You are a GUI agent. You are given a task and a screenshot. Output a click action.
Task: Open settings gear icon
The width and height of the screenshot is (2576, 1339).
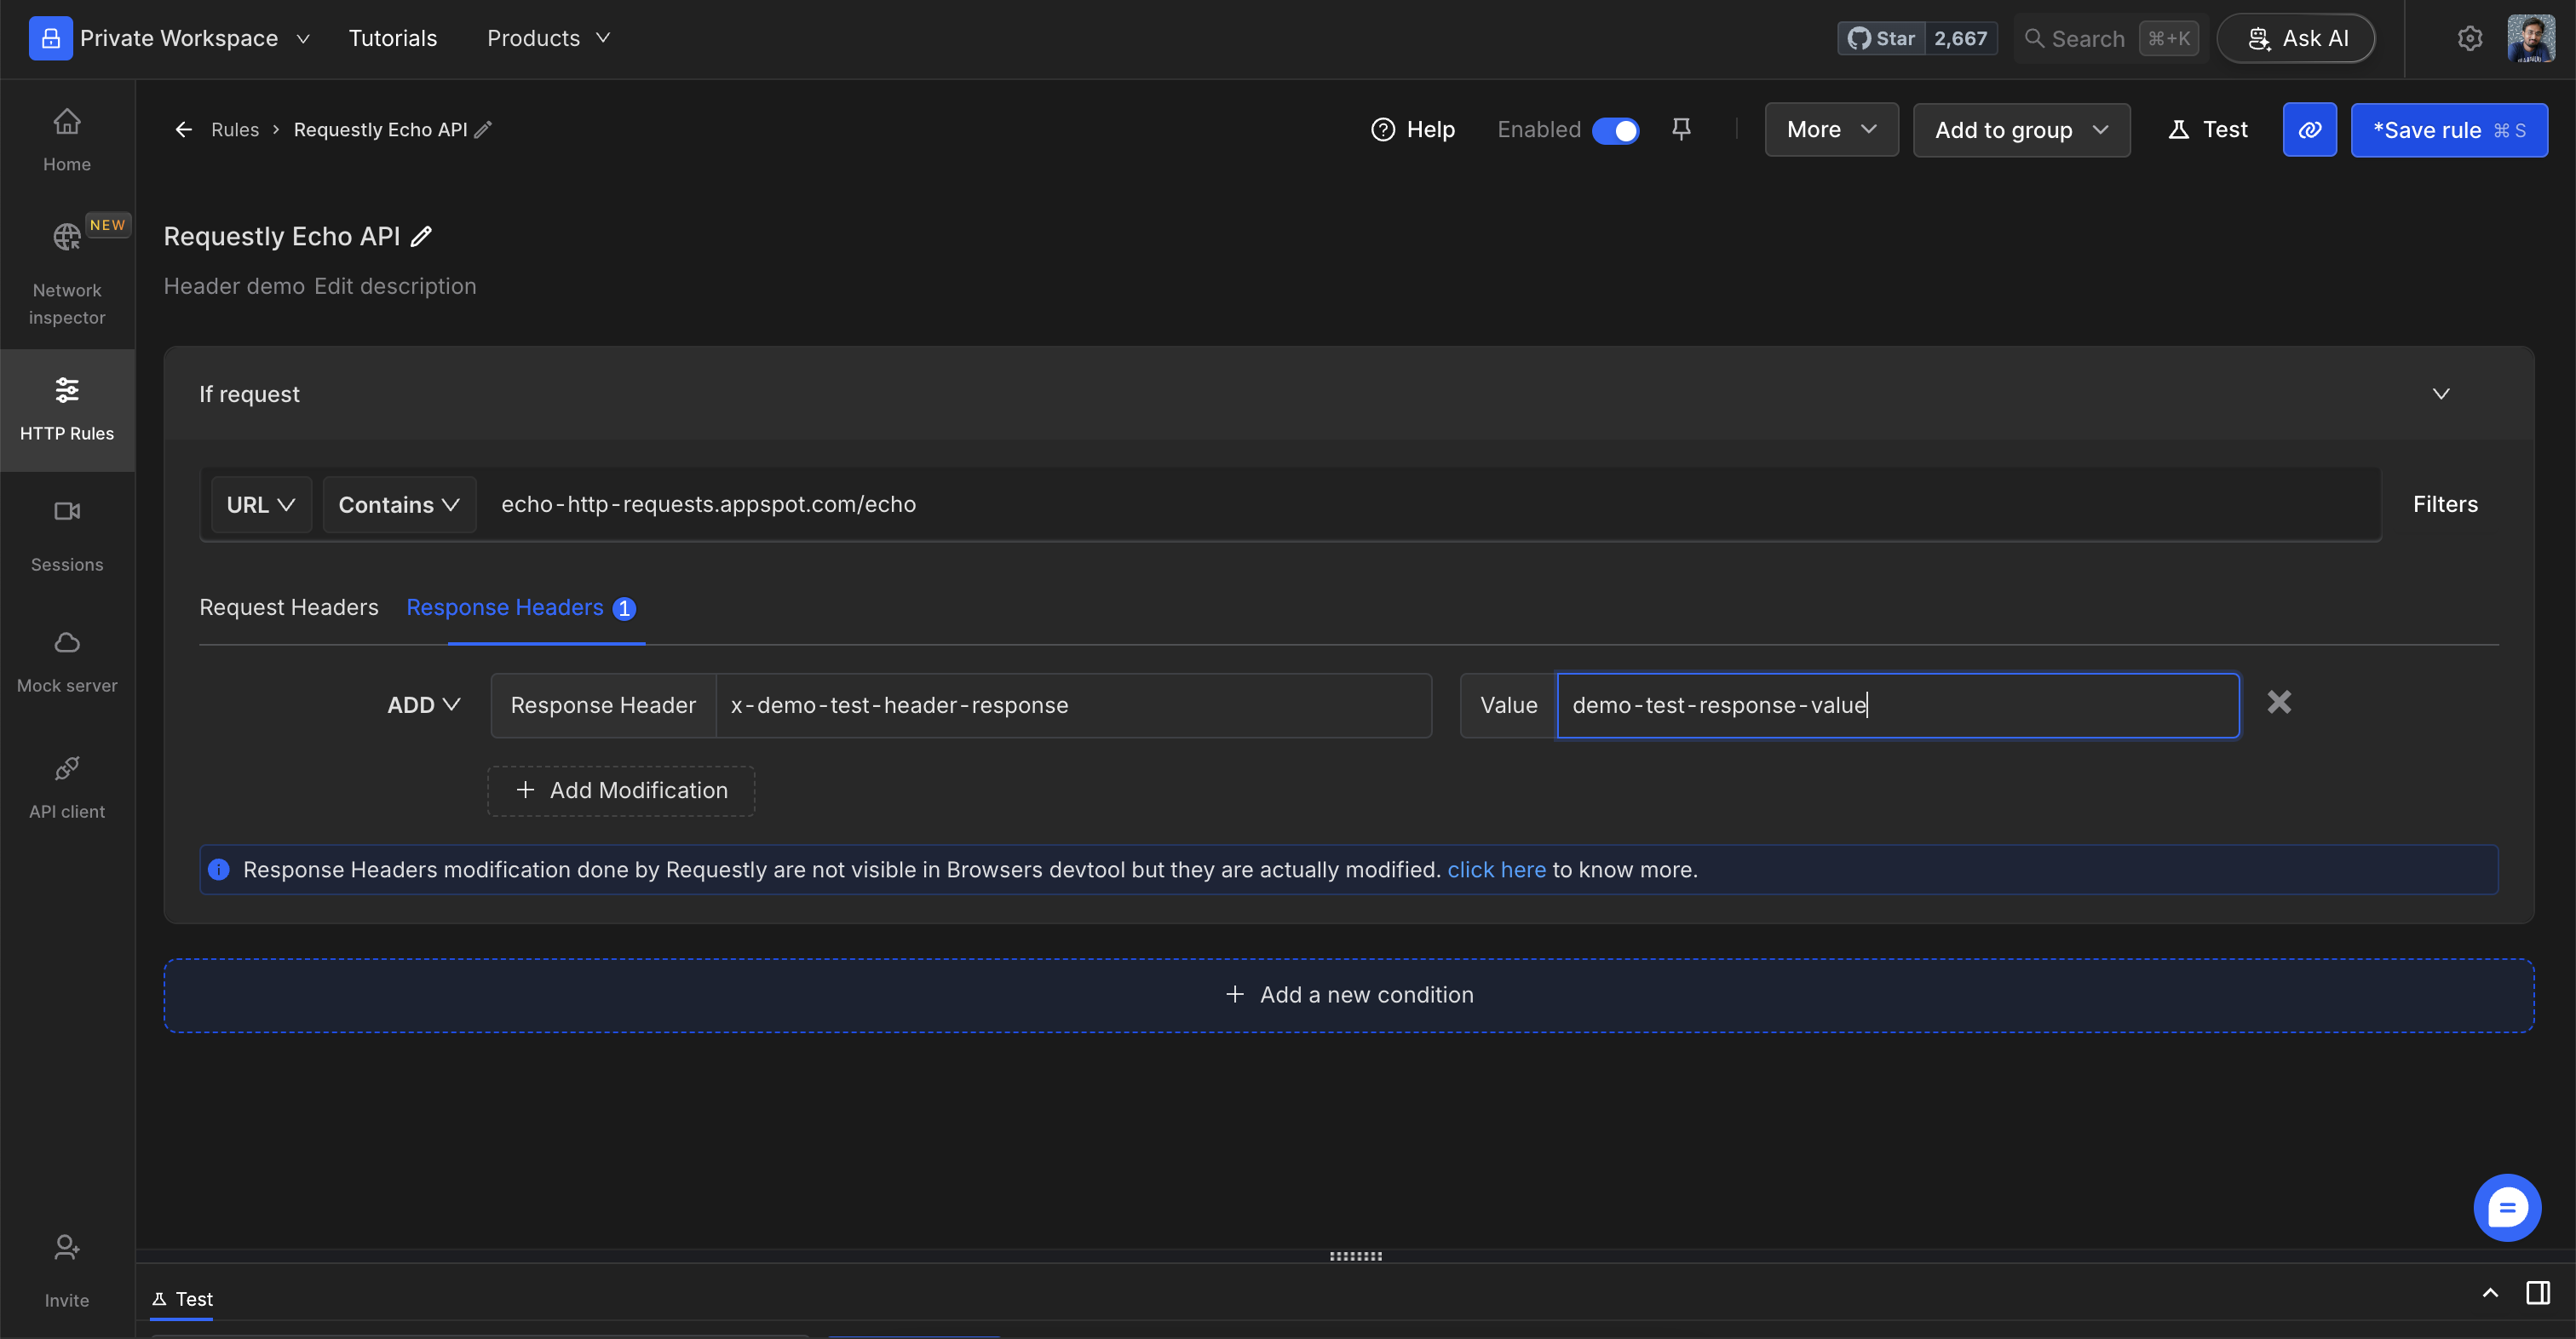click(x=2469, y=38)
